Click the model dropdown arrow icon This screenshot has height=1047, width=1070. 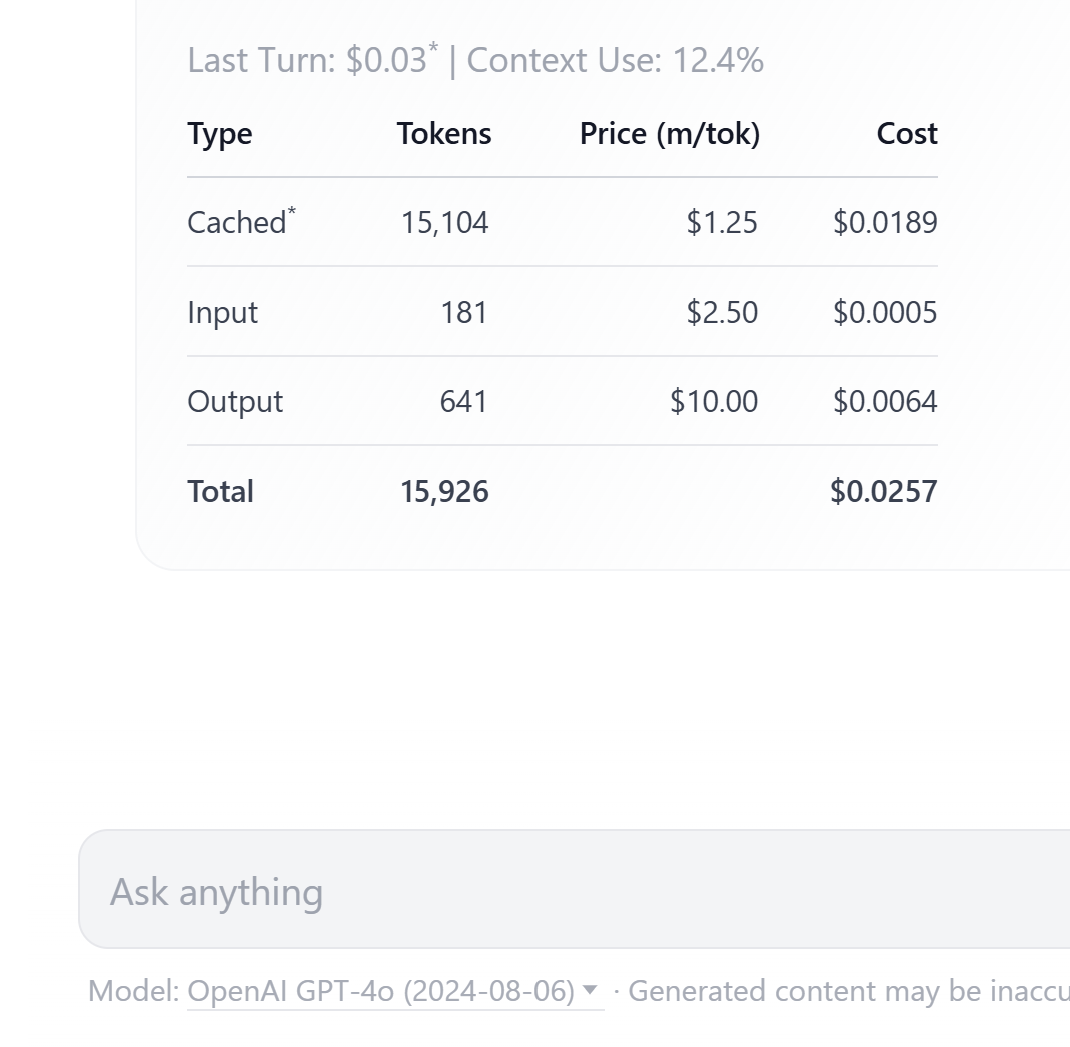(x=590, y=990)
